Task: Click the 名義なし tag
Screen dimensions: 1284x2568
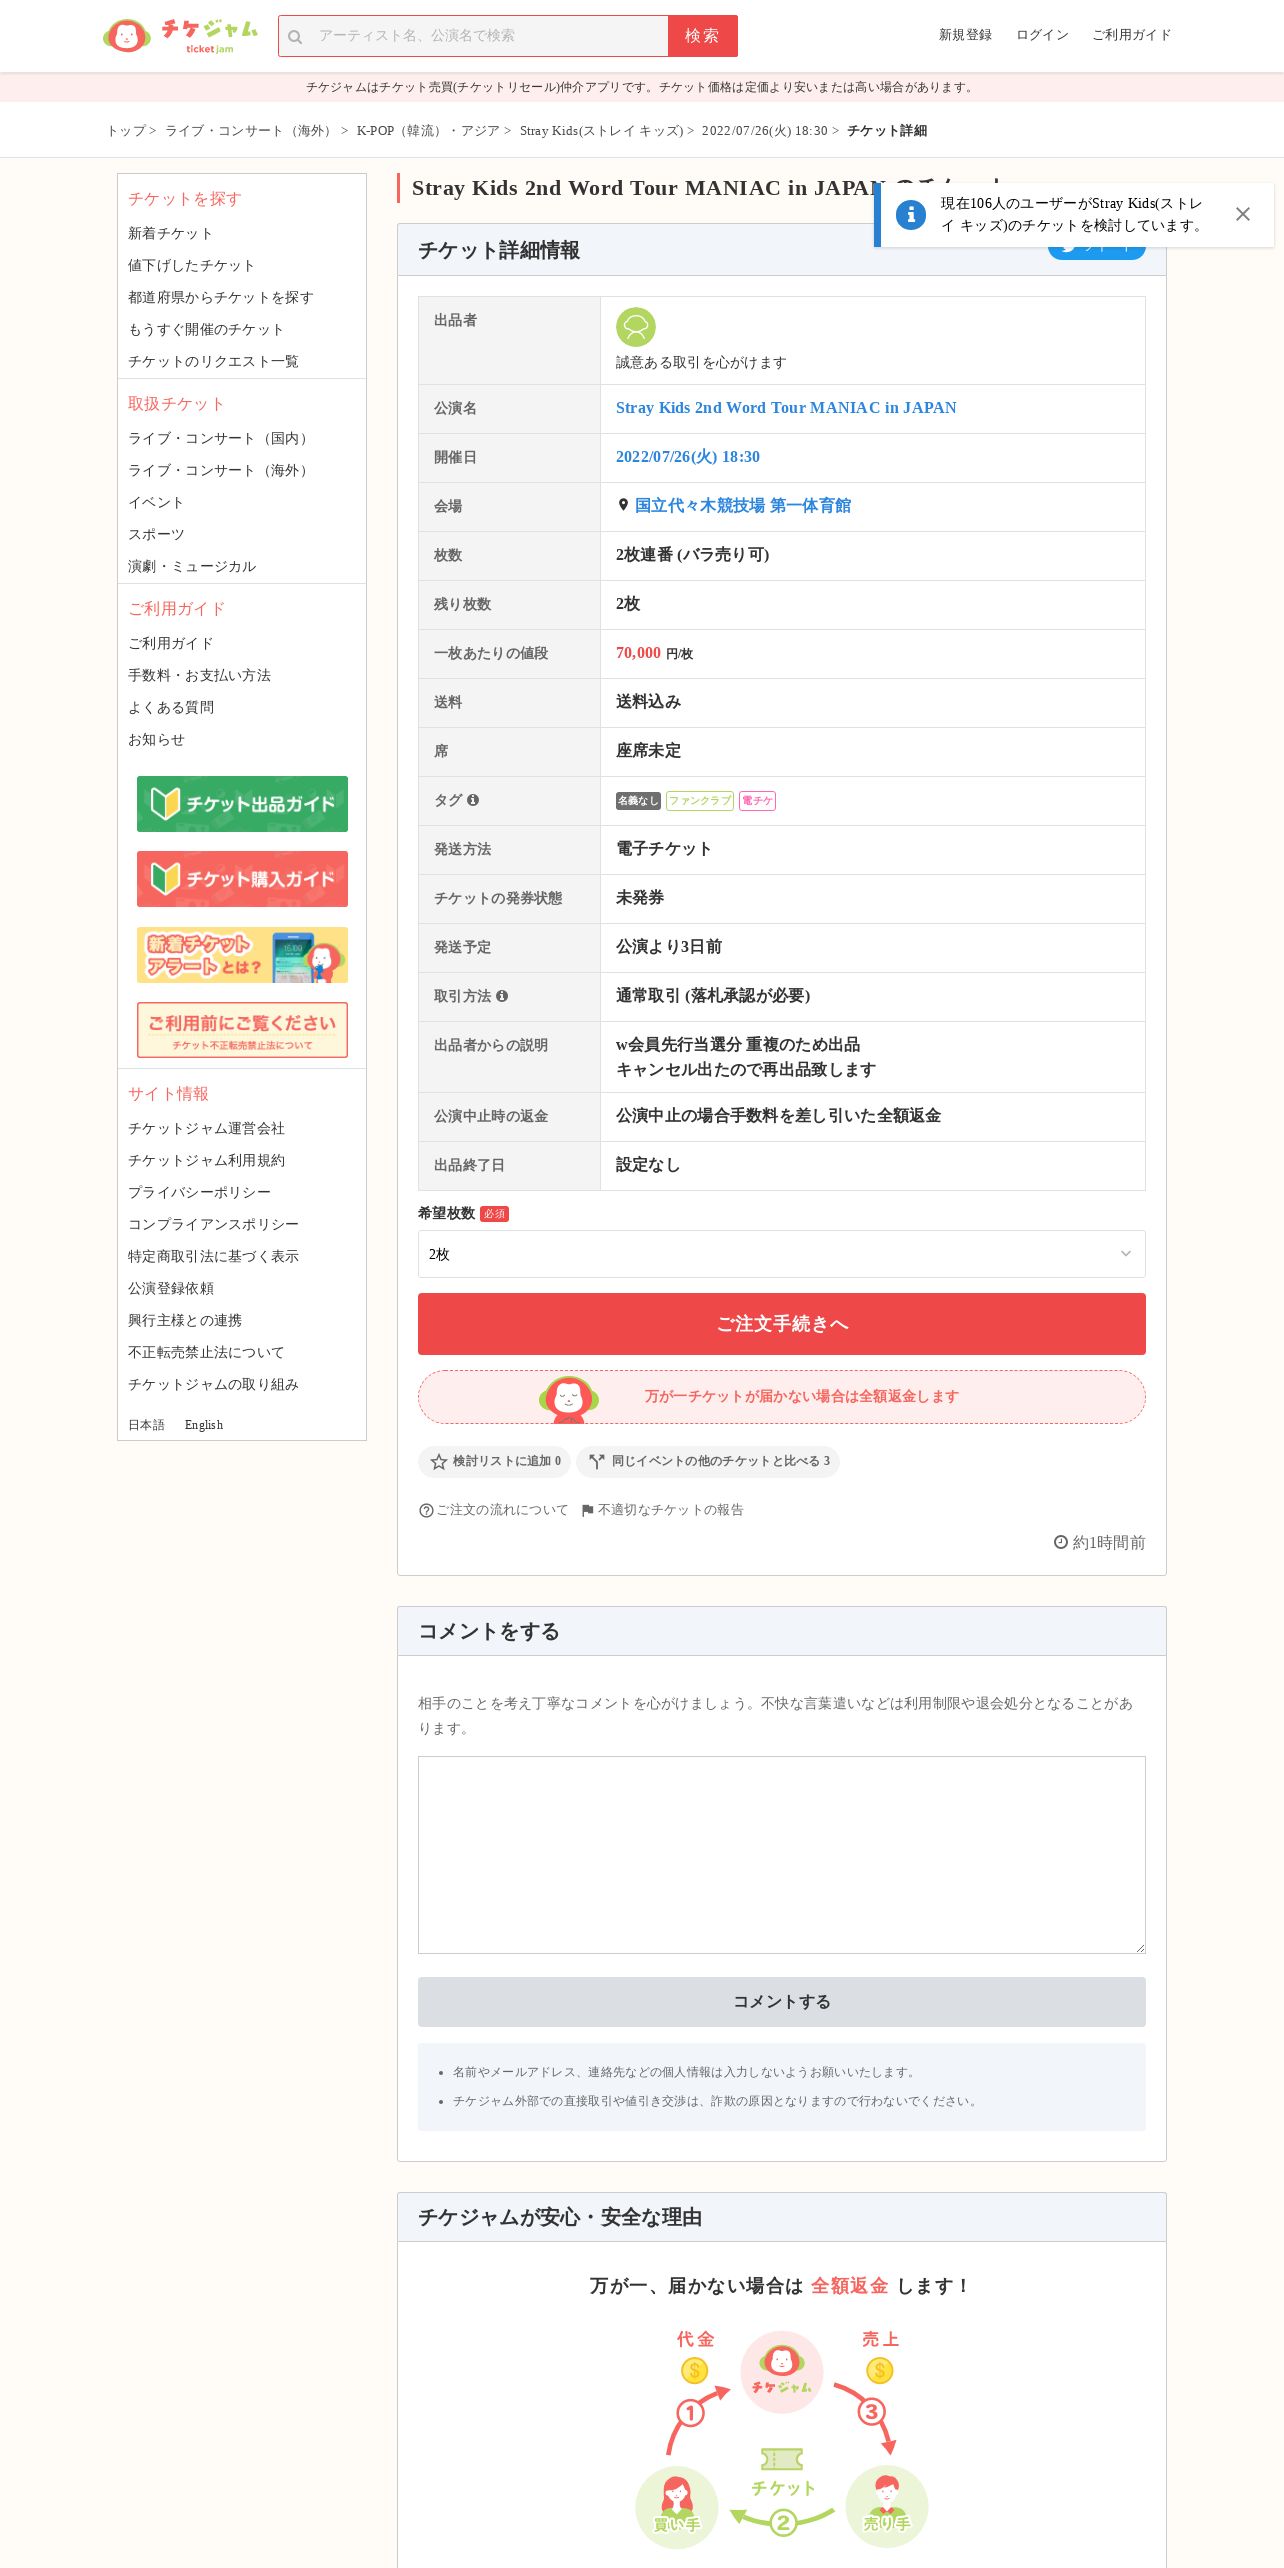Action: 638,801
